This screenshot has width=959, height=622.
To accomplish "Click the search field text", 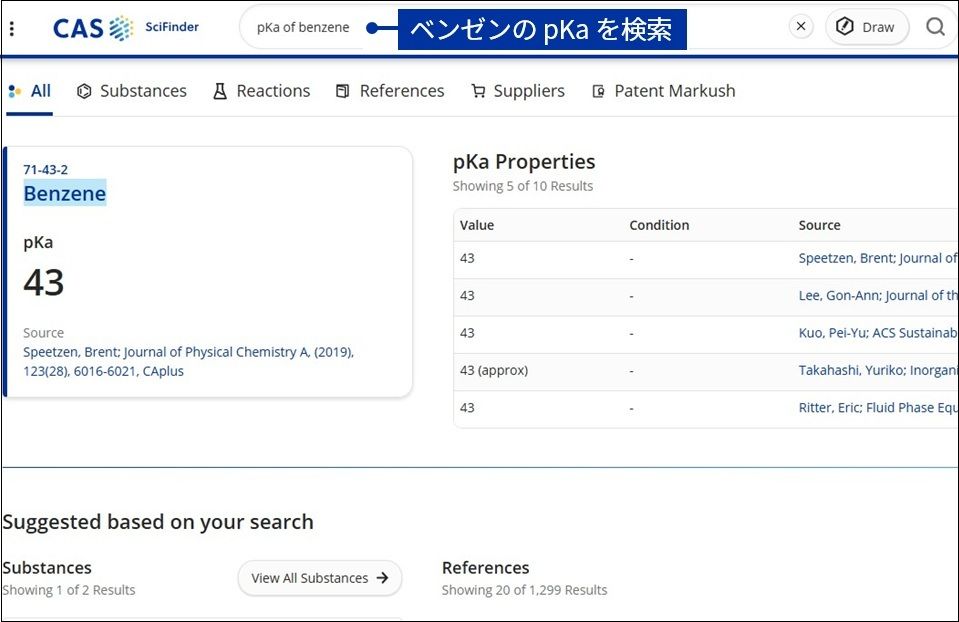I will [x=303, y=28].
